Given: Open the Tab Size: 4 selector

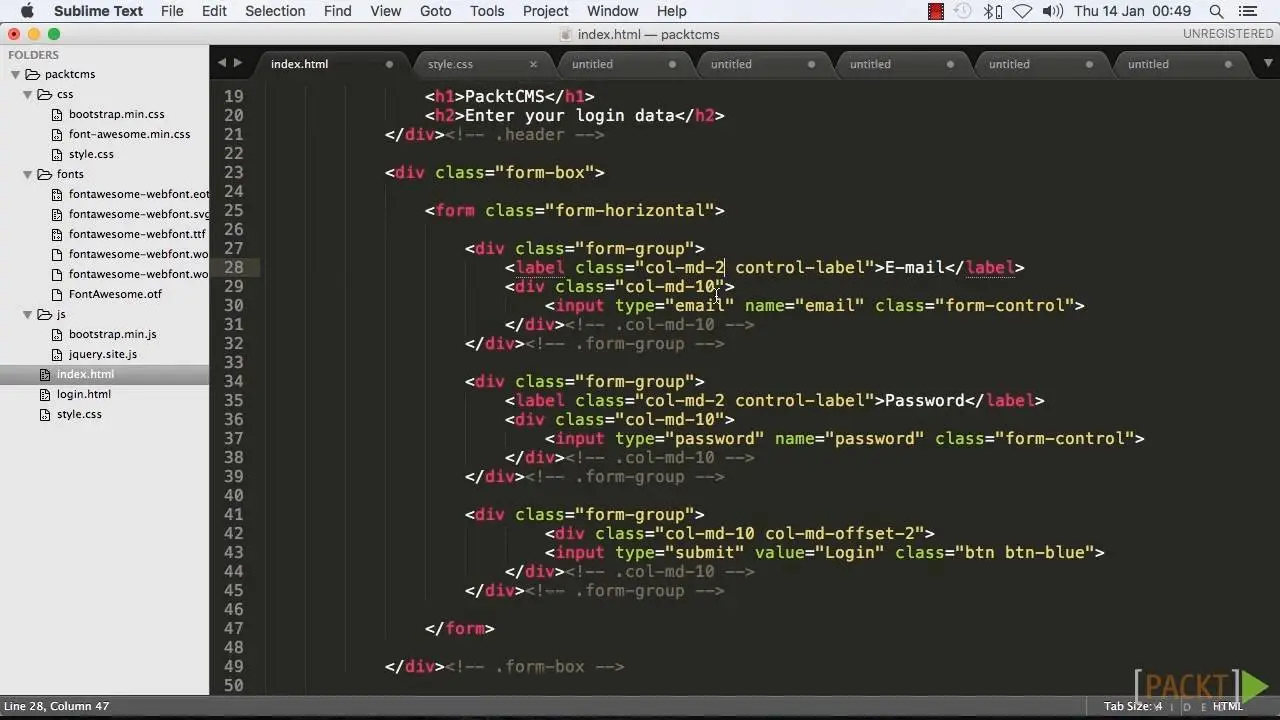Looking at the screenshot, I should 1133,706.
